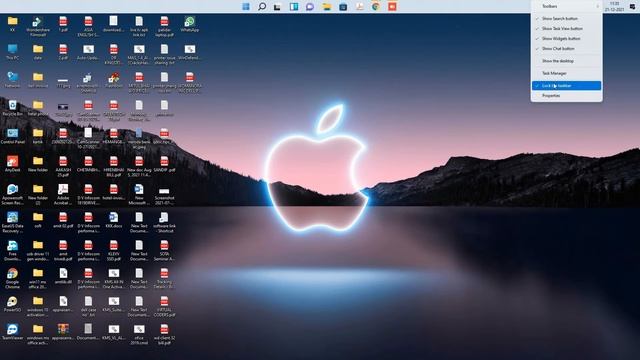Select the Control Panel desktop icon

(12, 136)
